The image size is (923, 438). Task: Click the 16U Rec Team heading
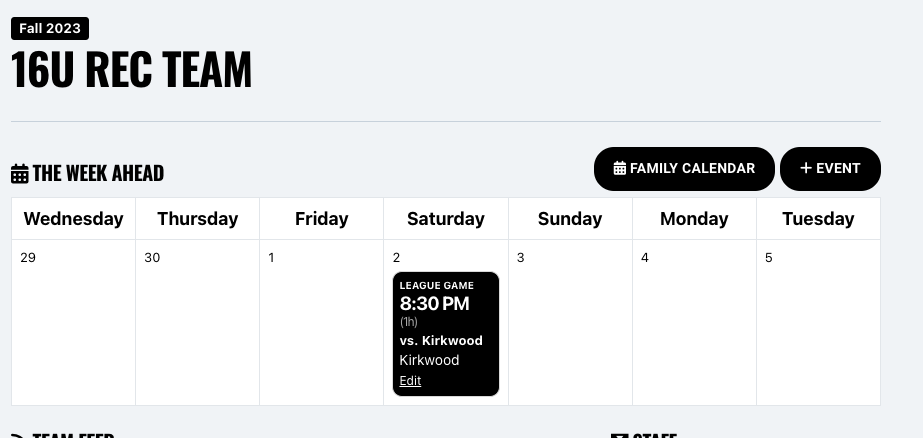pyautogui.click(x=132, y=70)
